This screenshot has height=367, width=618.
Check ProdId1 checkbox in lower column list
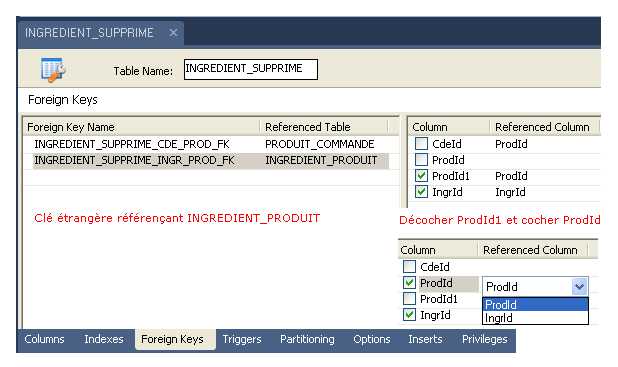click(x=410, y=299)
